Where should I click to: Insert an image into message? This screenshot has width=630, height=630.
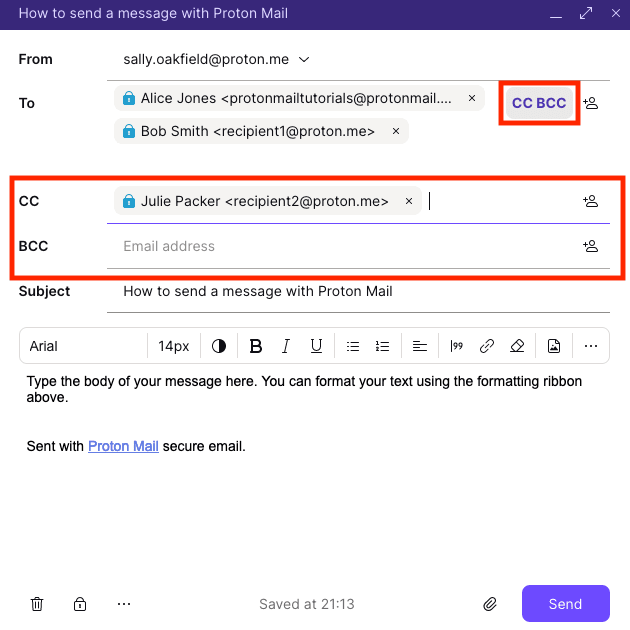click(x=554, y=346)
